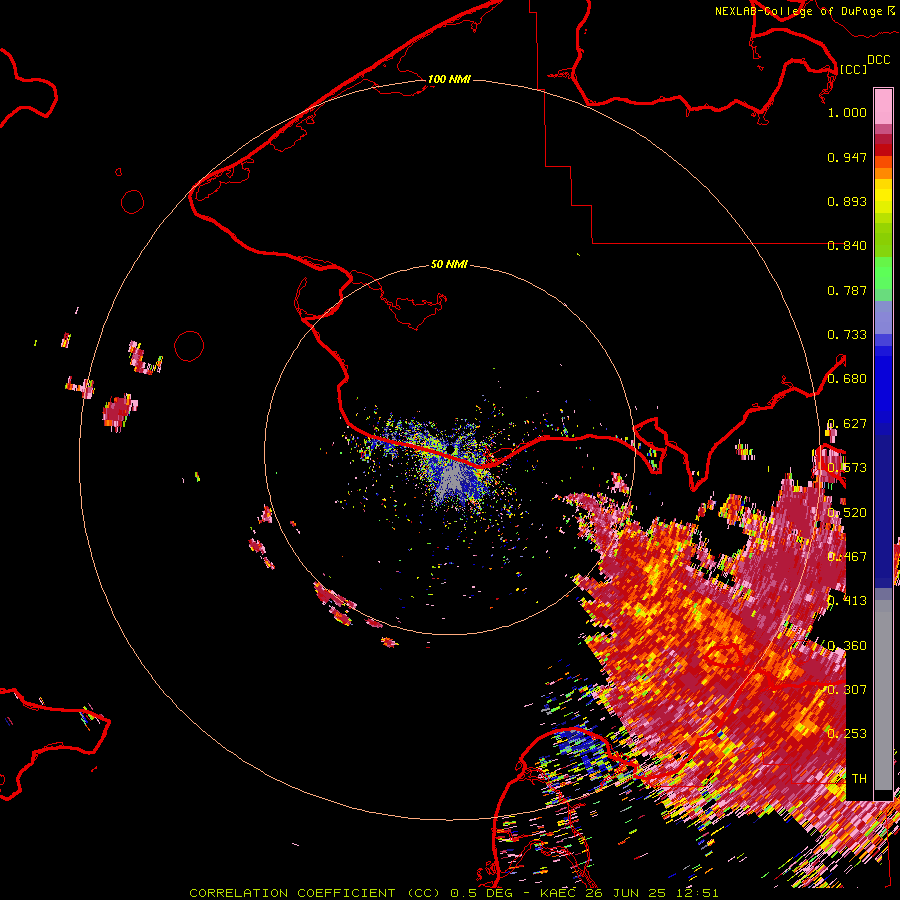Select the 0.680 legend value
This screenshot has width=900, height=900.
coord(847,379)
